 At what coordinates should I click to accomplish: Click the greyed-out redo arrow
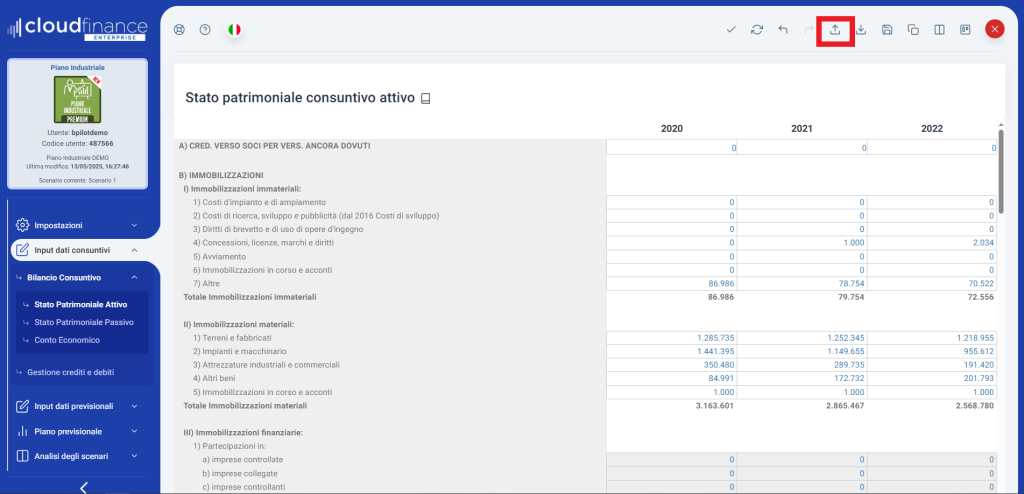coord(809,29)
